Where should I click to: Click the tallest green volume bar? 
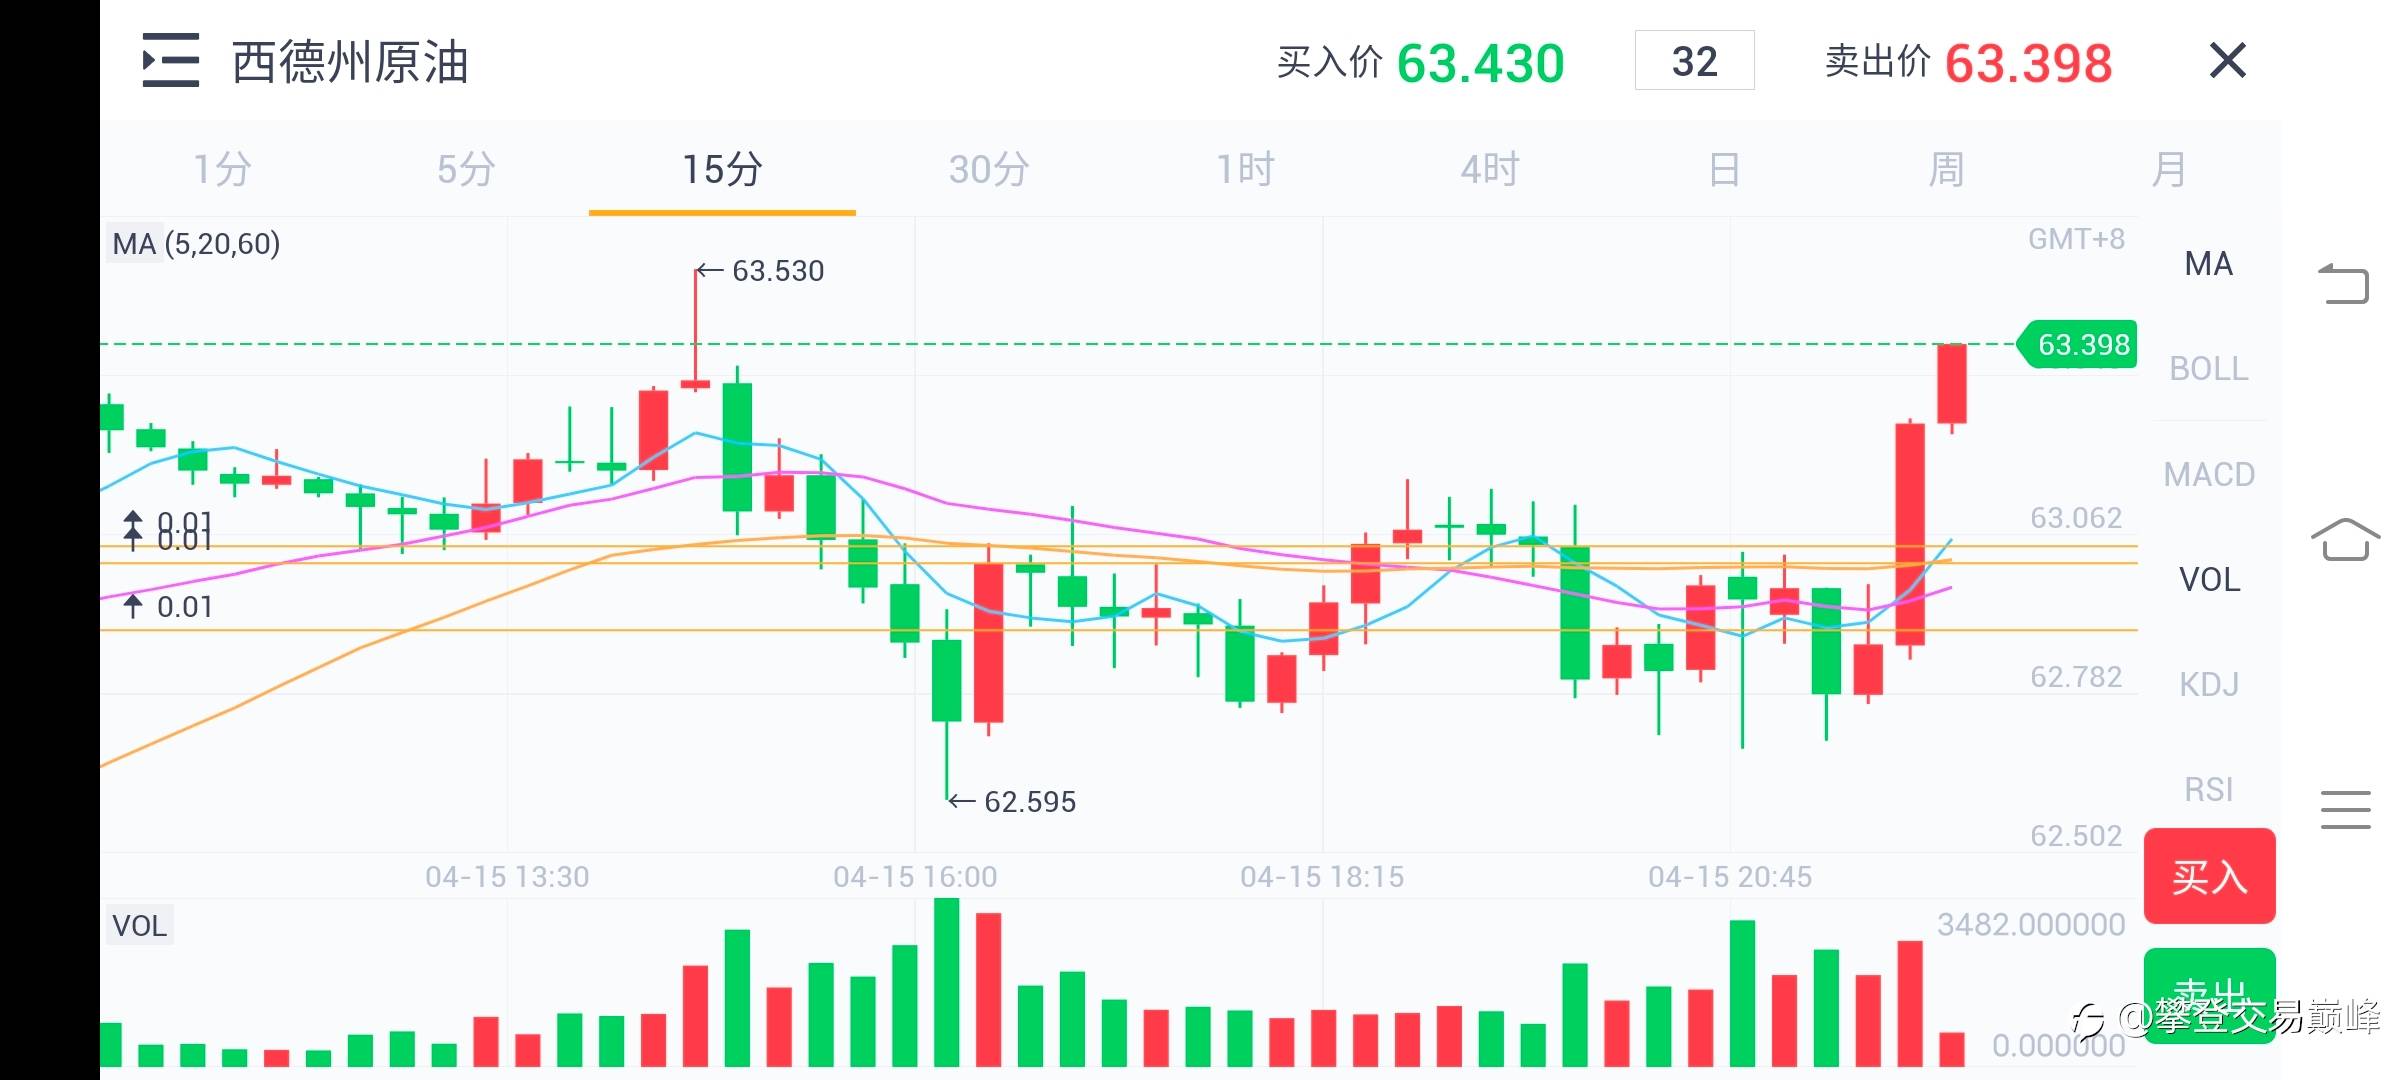pyautogui.click(x=946, y=982)
